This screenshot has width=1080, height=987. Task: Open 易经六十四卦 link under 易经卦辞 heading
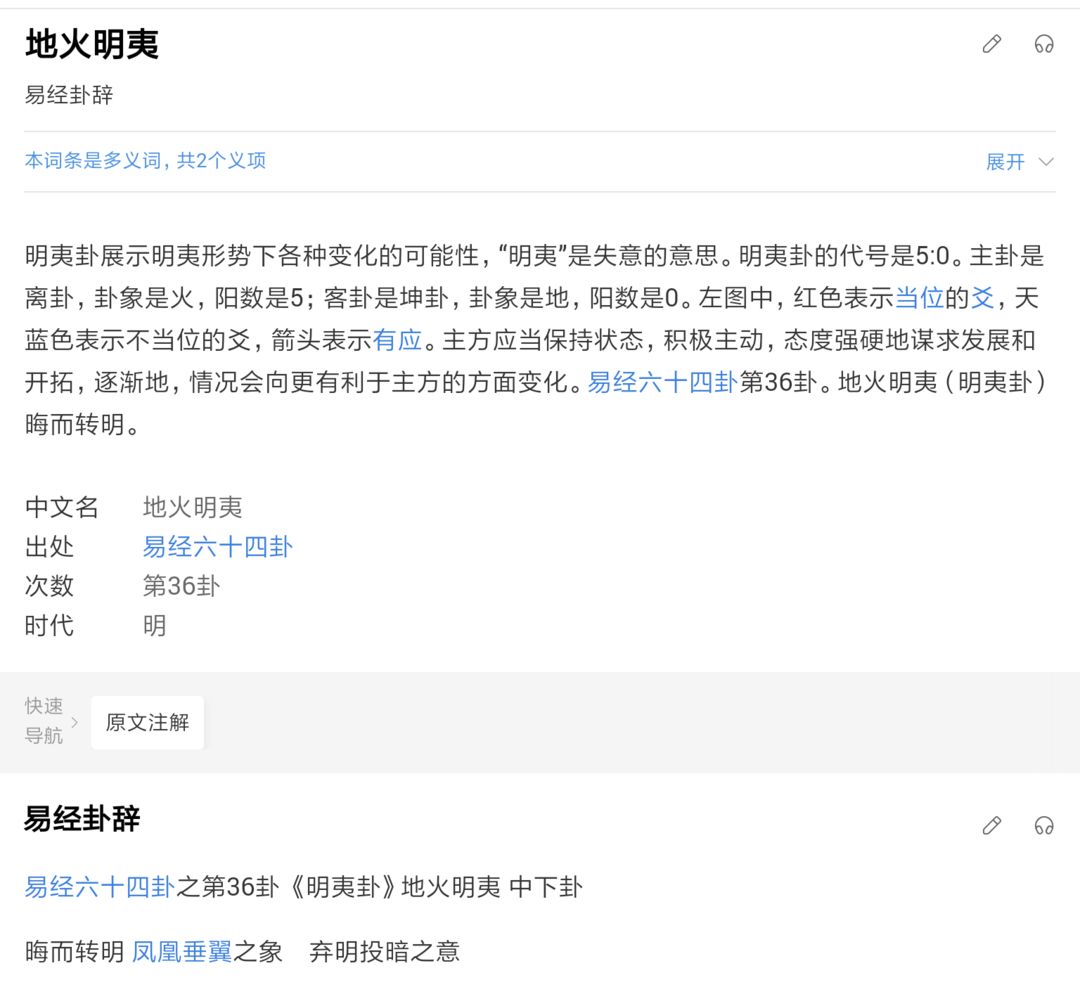(x=100, y=886)
